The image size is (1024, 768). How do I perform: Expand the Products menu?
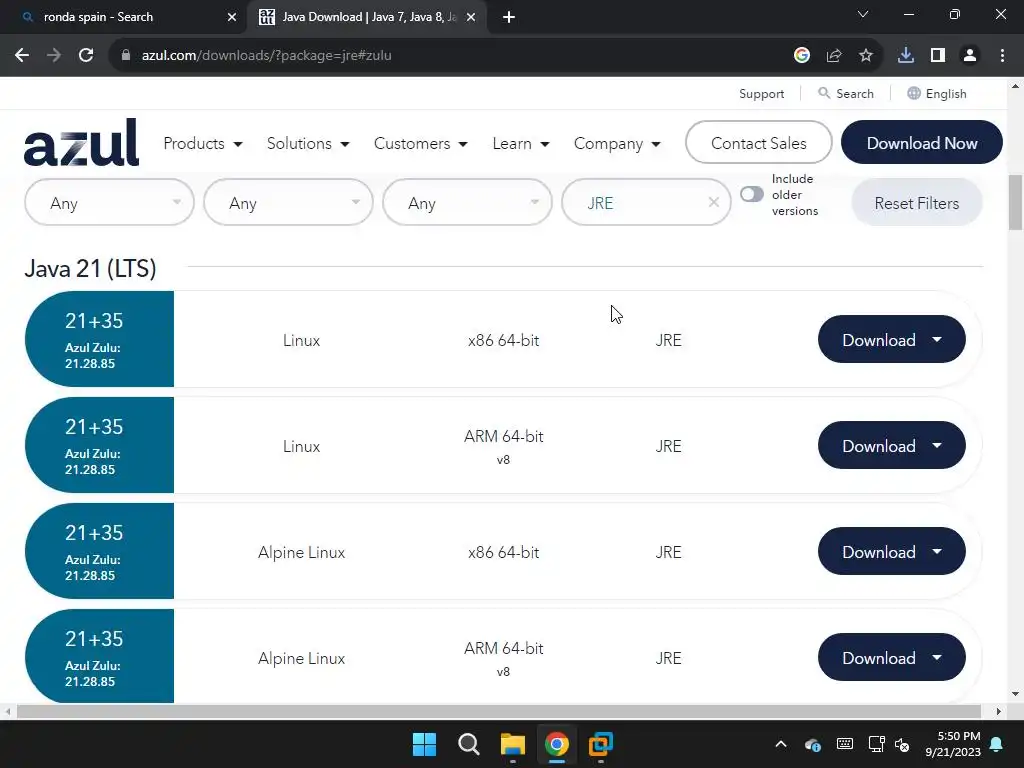click(203, 143)
